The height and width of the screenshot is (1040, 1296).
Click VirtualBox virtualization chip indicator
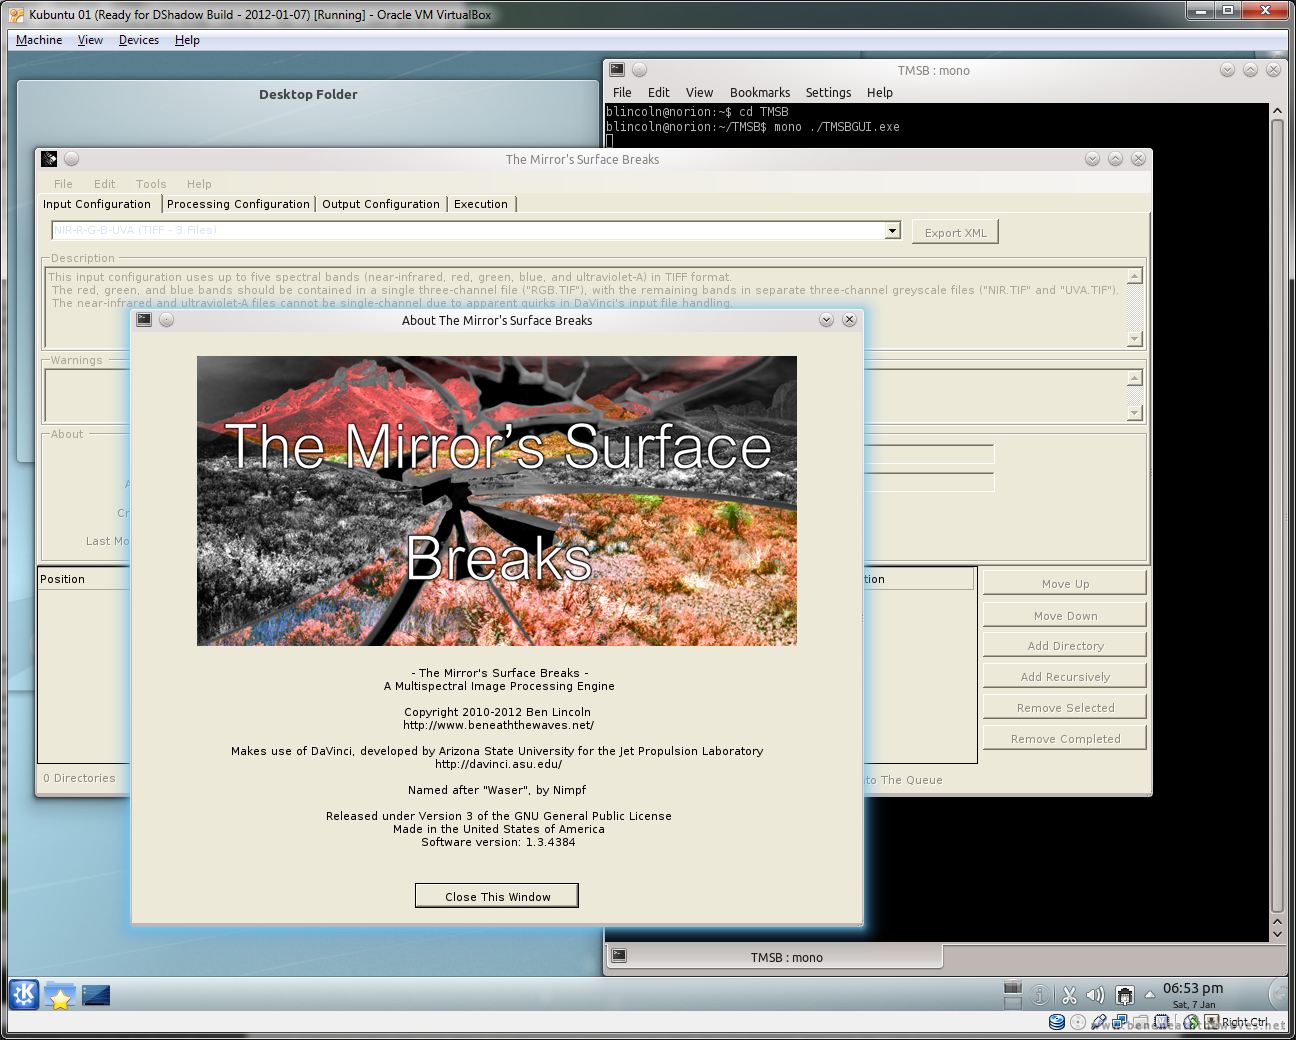tap(1160, 1022)
